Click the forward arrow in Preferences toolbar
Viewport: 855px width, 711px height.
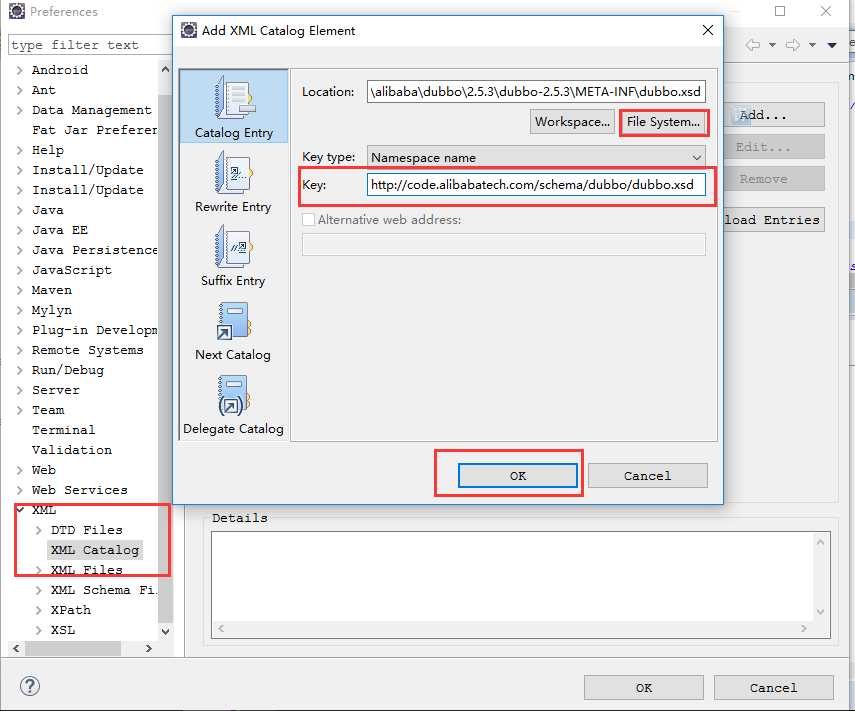tap(793, 45)
